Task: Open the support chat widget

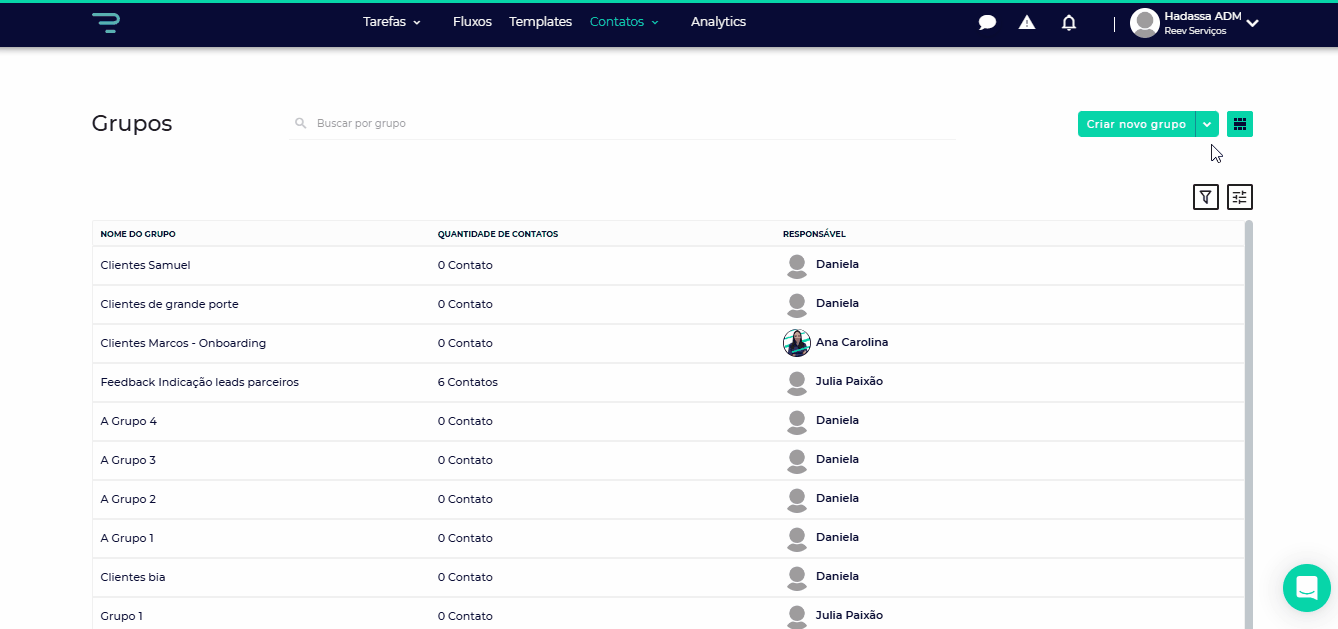Action: [1307, 588]
